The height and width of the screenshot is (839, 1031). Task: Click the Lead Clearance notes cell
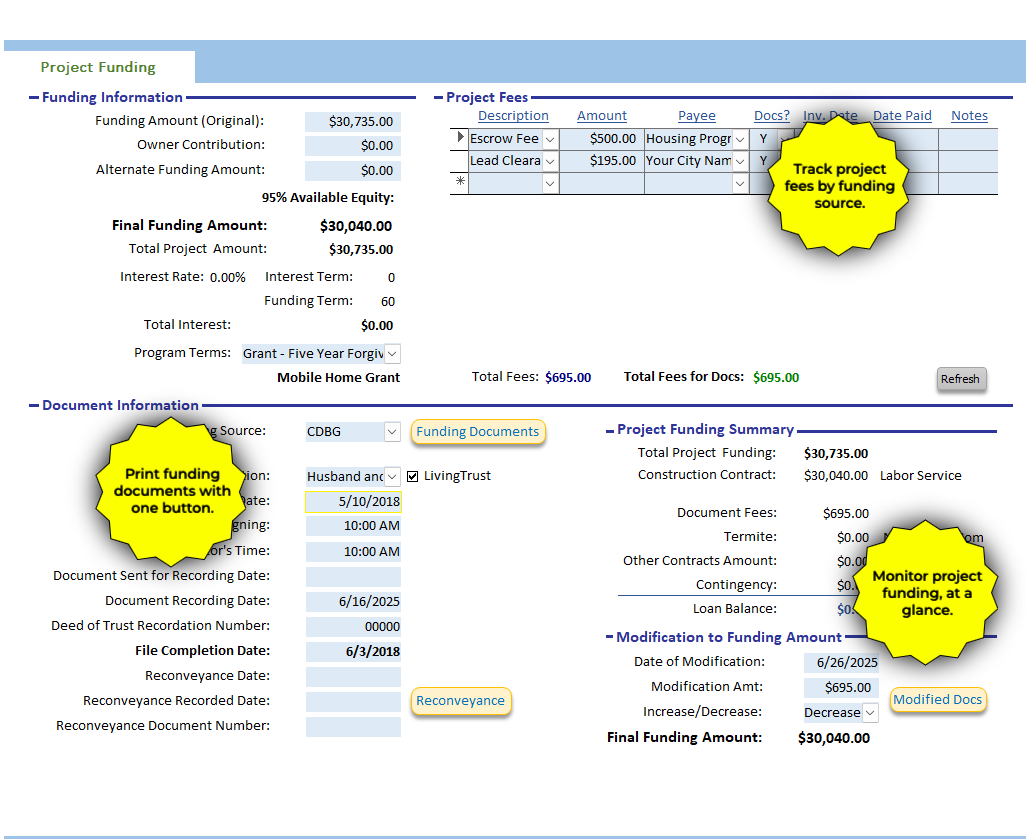[968, 161]
